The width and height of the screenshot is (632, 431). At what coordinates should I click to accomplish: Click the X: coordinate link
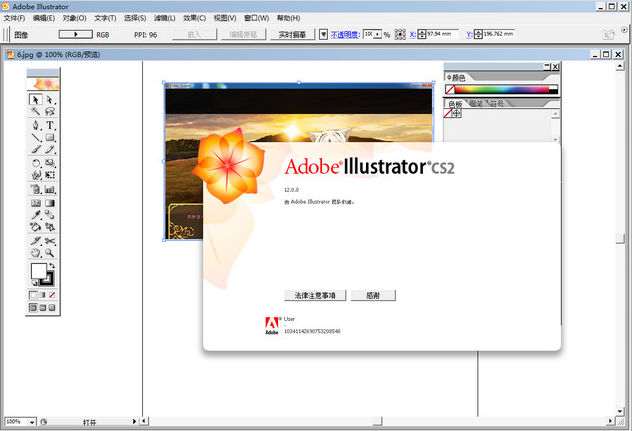click(x=413, y=34)
